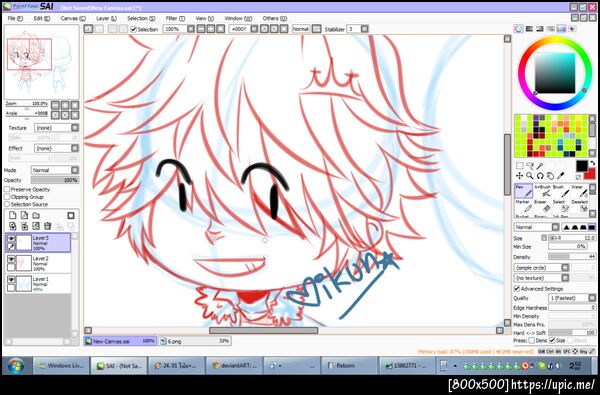Create a new linework layer
This screenshot has height=395, width=600.
[x=24, y=215]
